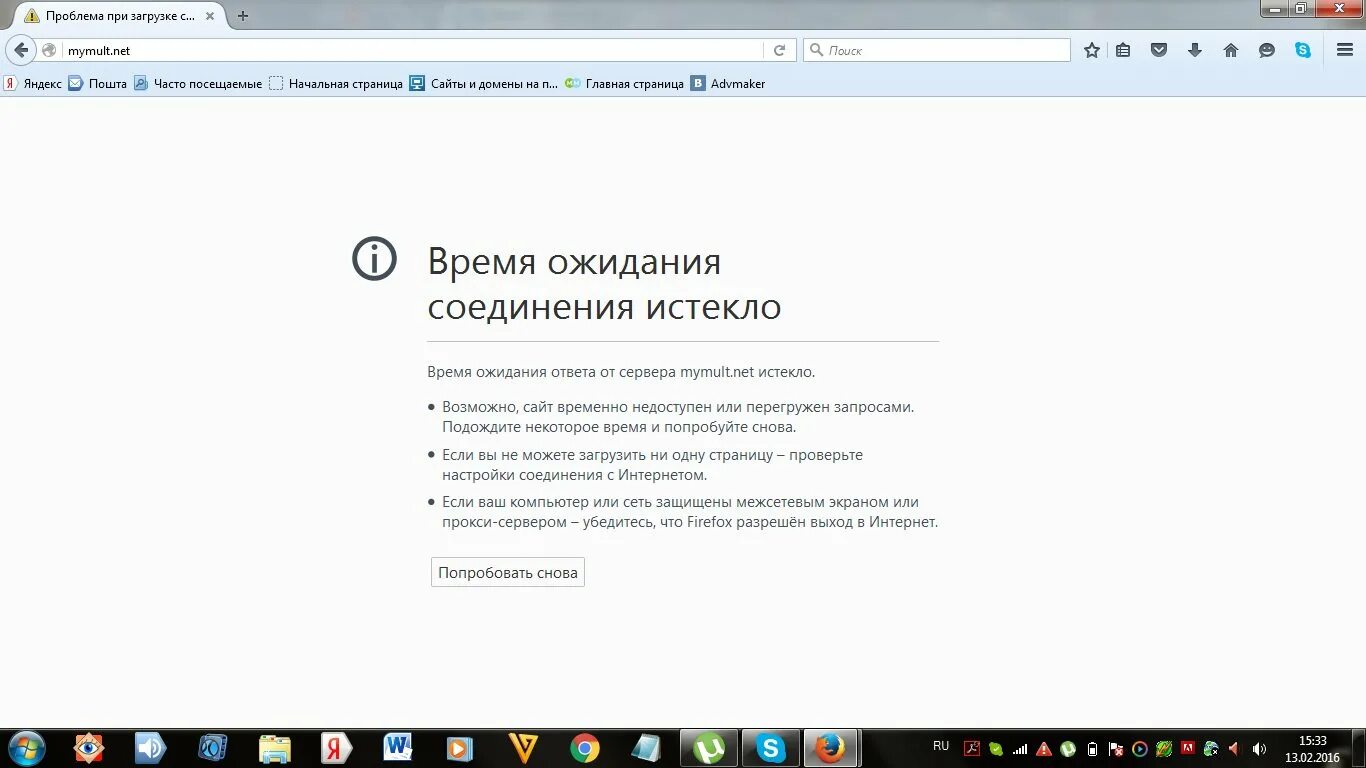Screen dimensions: 1366x768
Task: Launch Yandex browser from taskbar
Action: tap(336, 748)
